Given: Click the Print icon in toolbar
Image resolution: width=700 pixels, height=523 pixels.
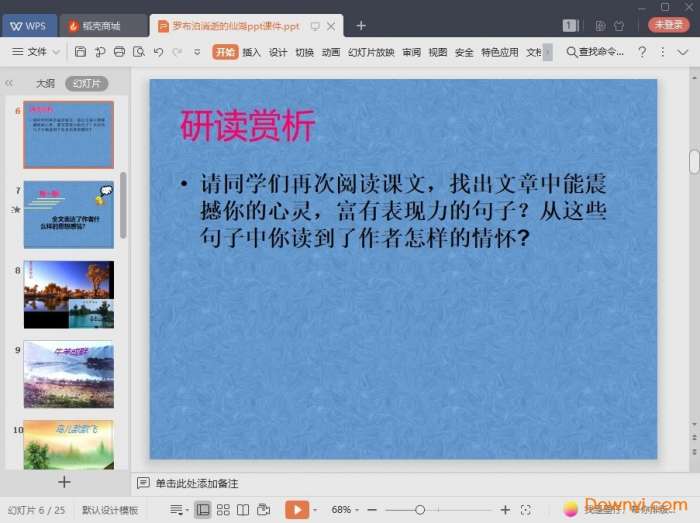Looking at the screenshot, I should point(119,52).
